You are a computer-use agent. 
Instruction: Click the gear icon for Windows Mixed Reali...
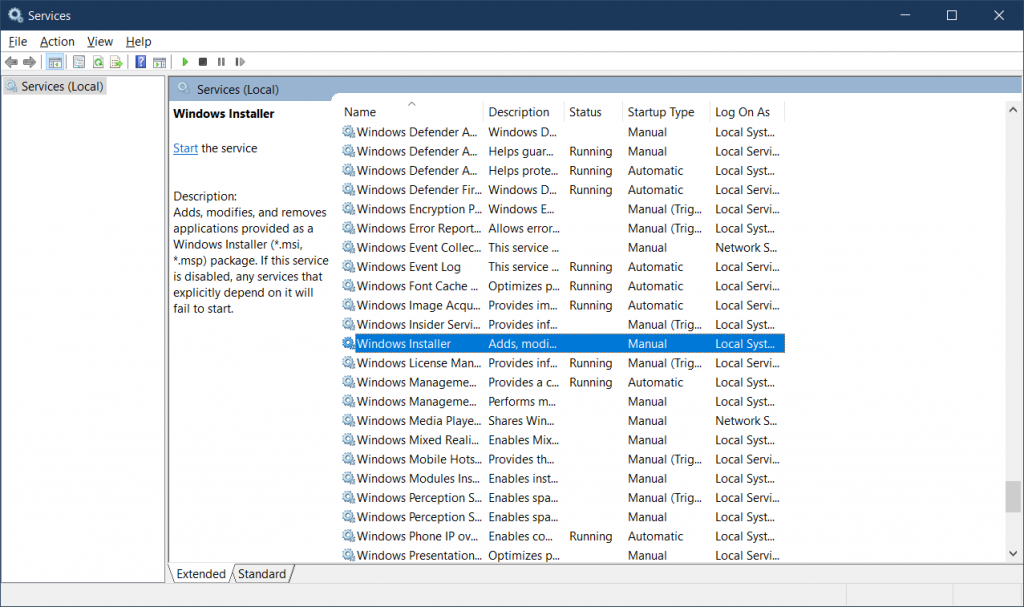349,440
